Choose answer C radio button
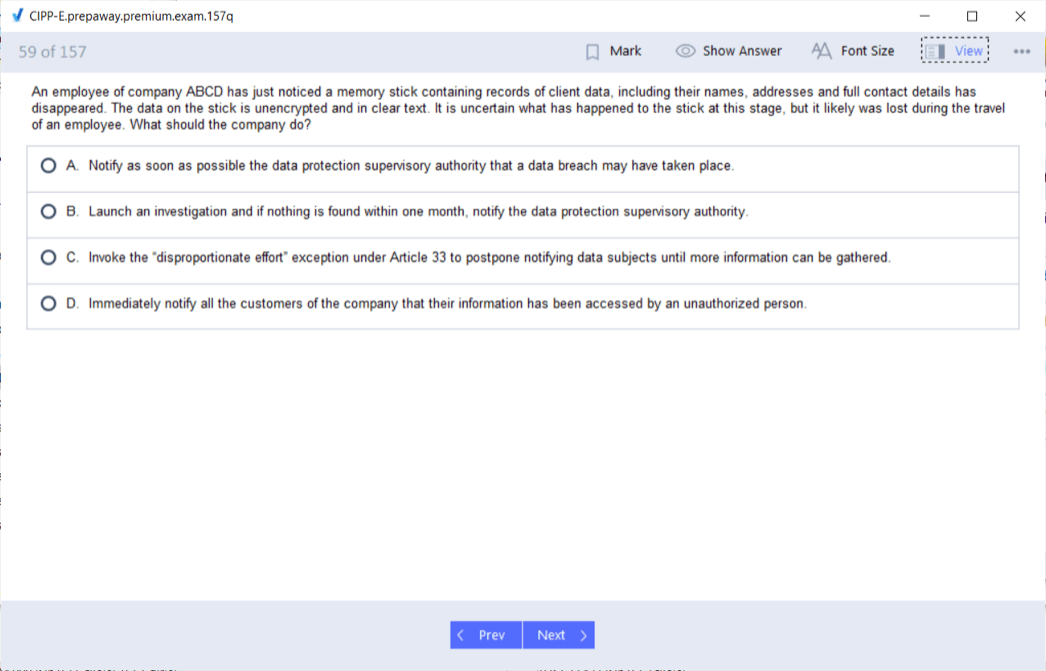 tap(48, 258)
